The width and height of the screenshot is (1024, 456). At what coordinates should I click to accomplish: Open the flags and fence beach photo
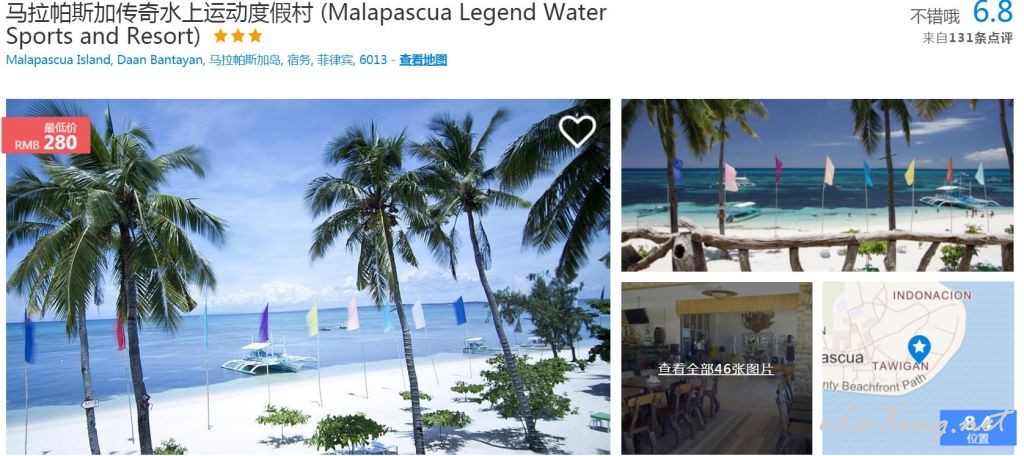point(818,185)
